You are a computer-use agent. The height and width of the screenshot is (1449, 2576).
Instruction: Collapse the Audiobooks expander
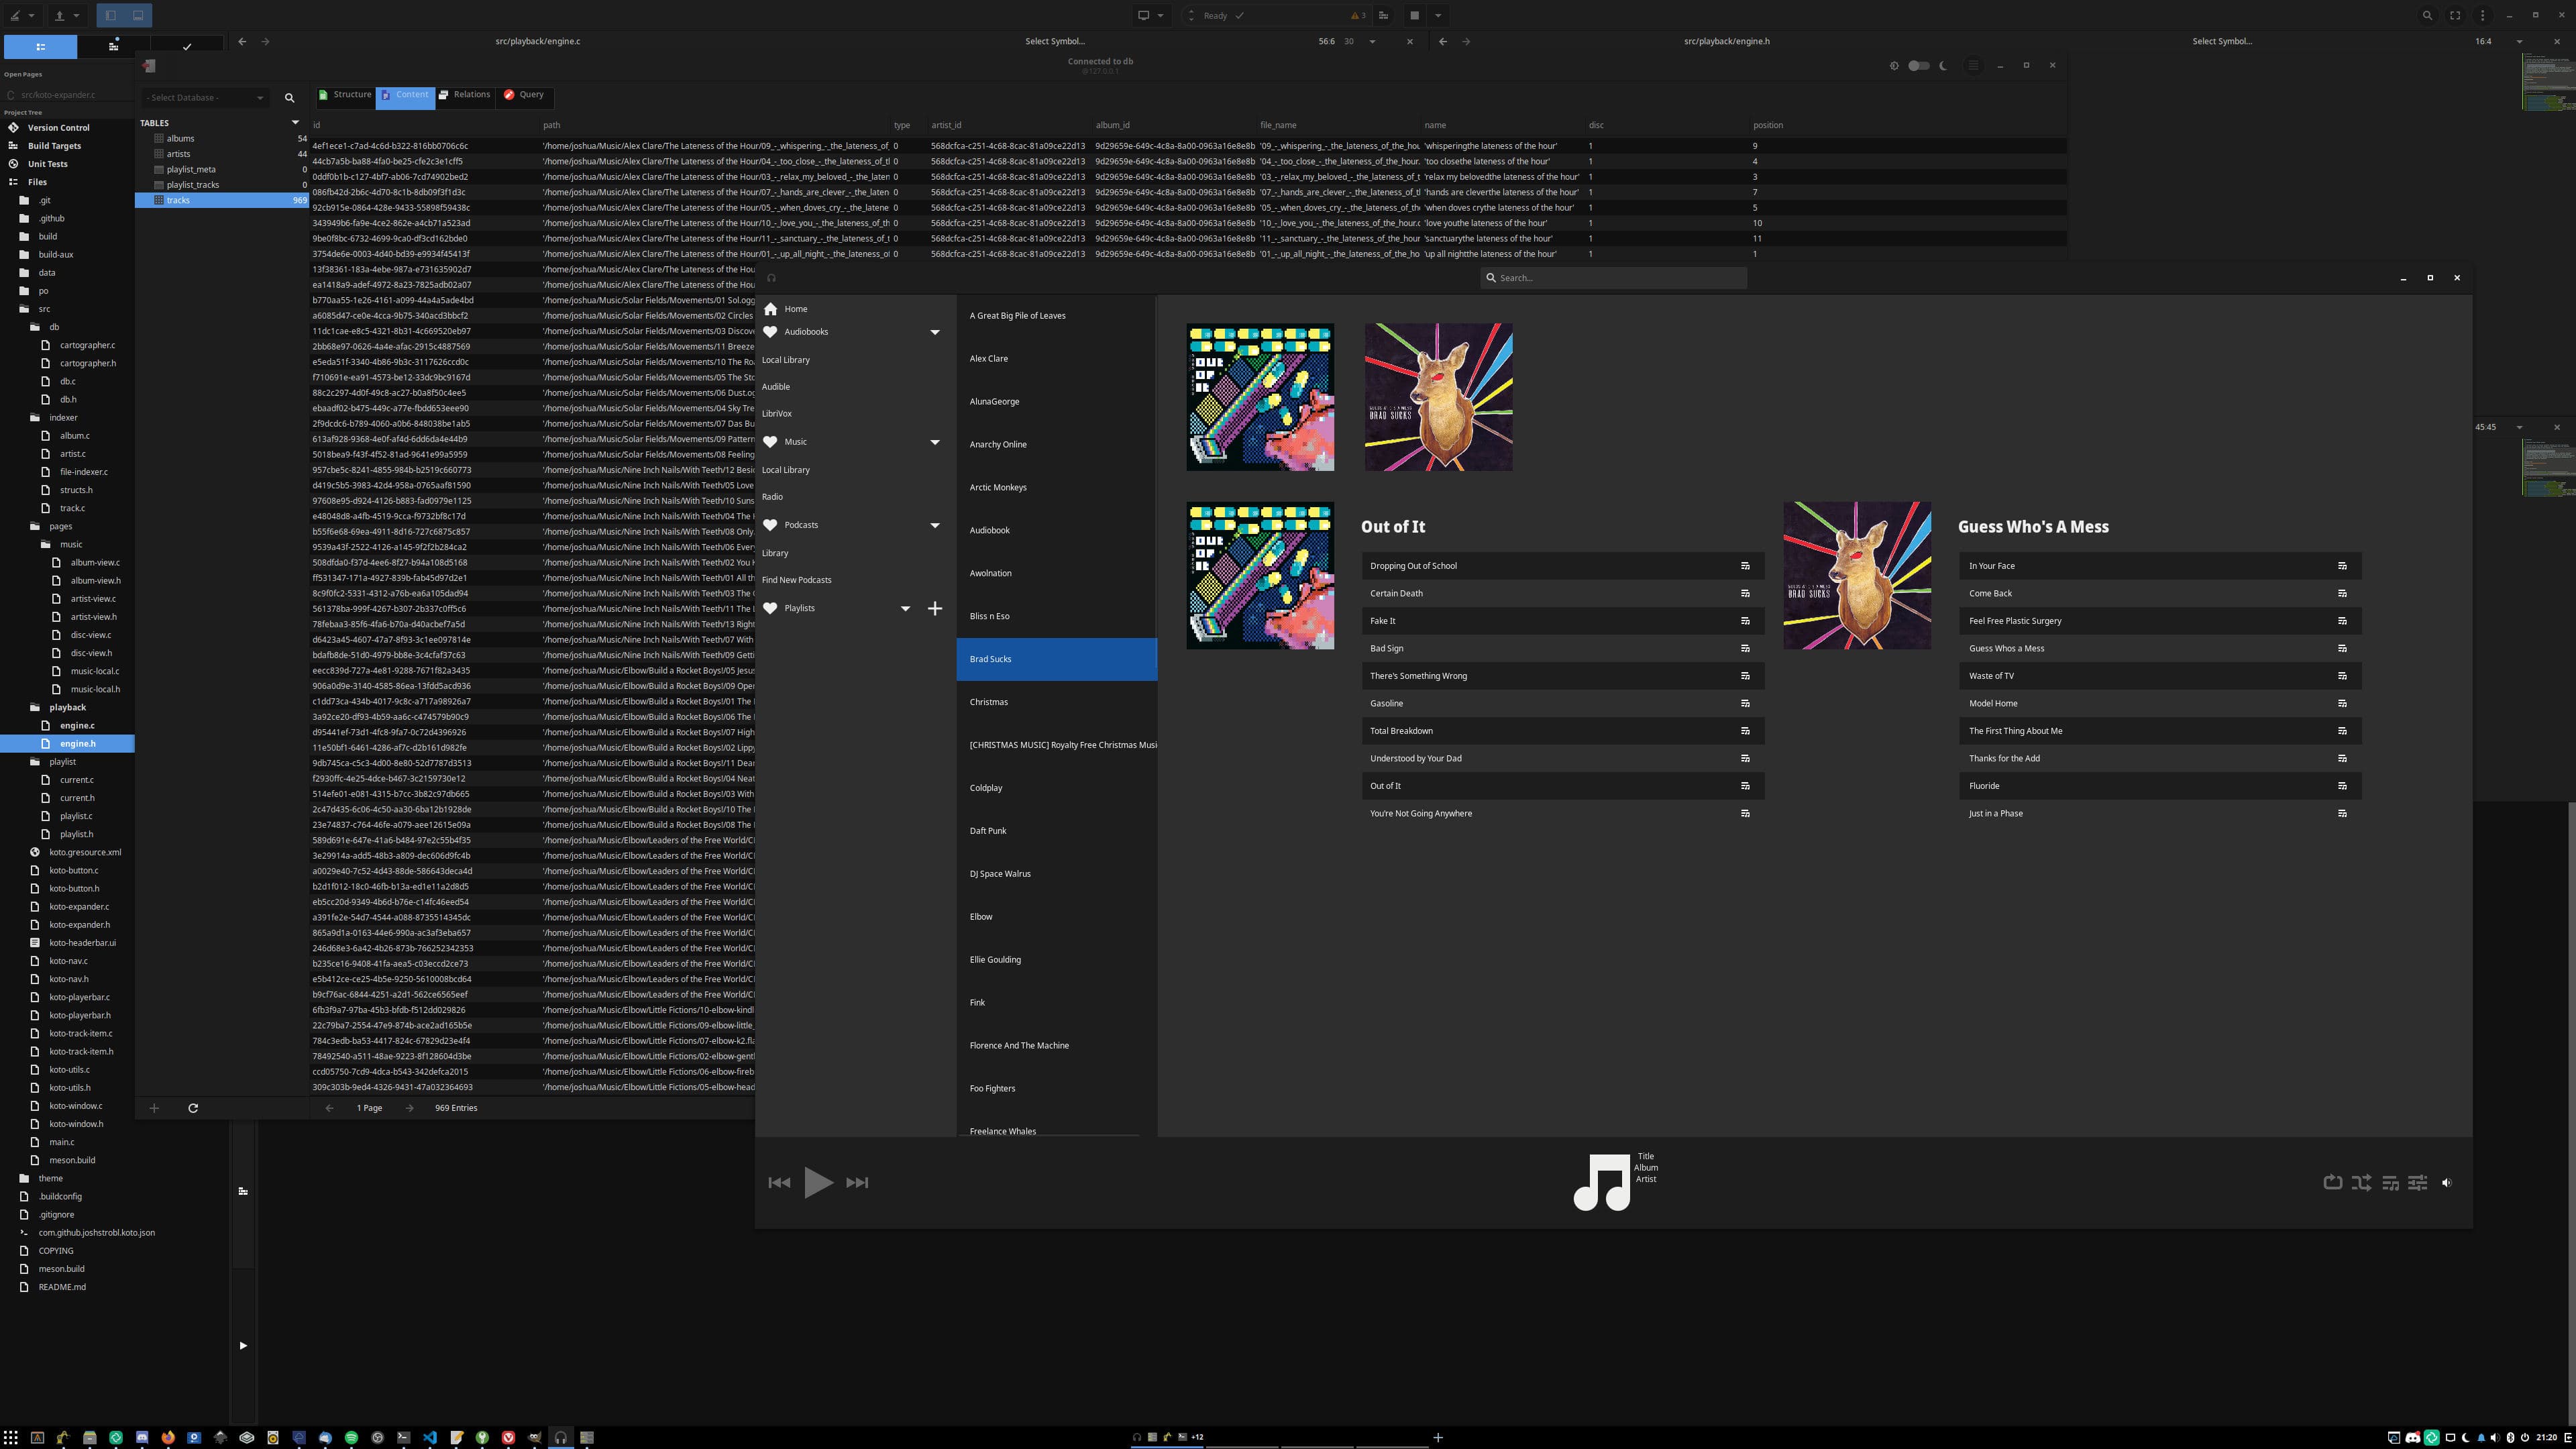click(x=935, y=332)
